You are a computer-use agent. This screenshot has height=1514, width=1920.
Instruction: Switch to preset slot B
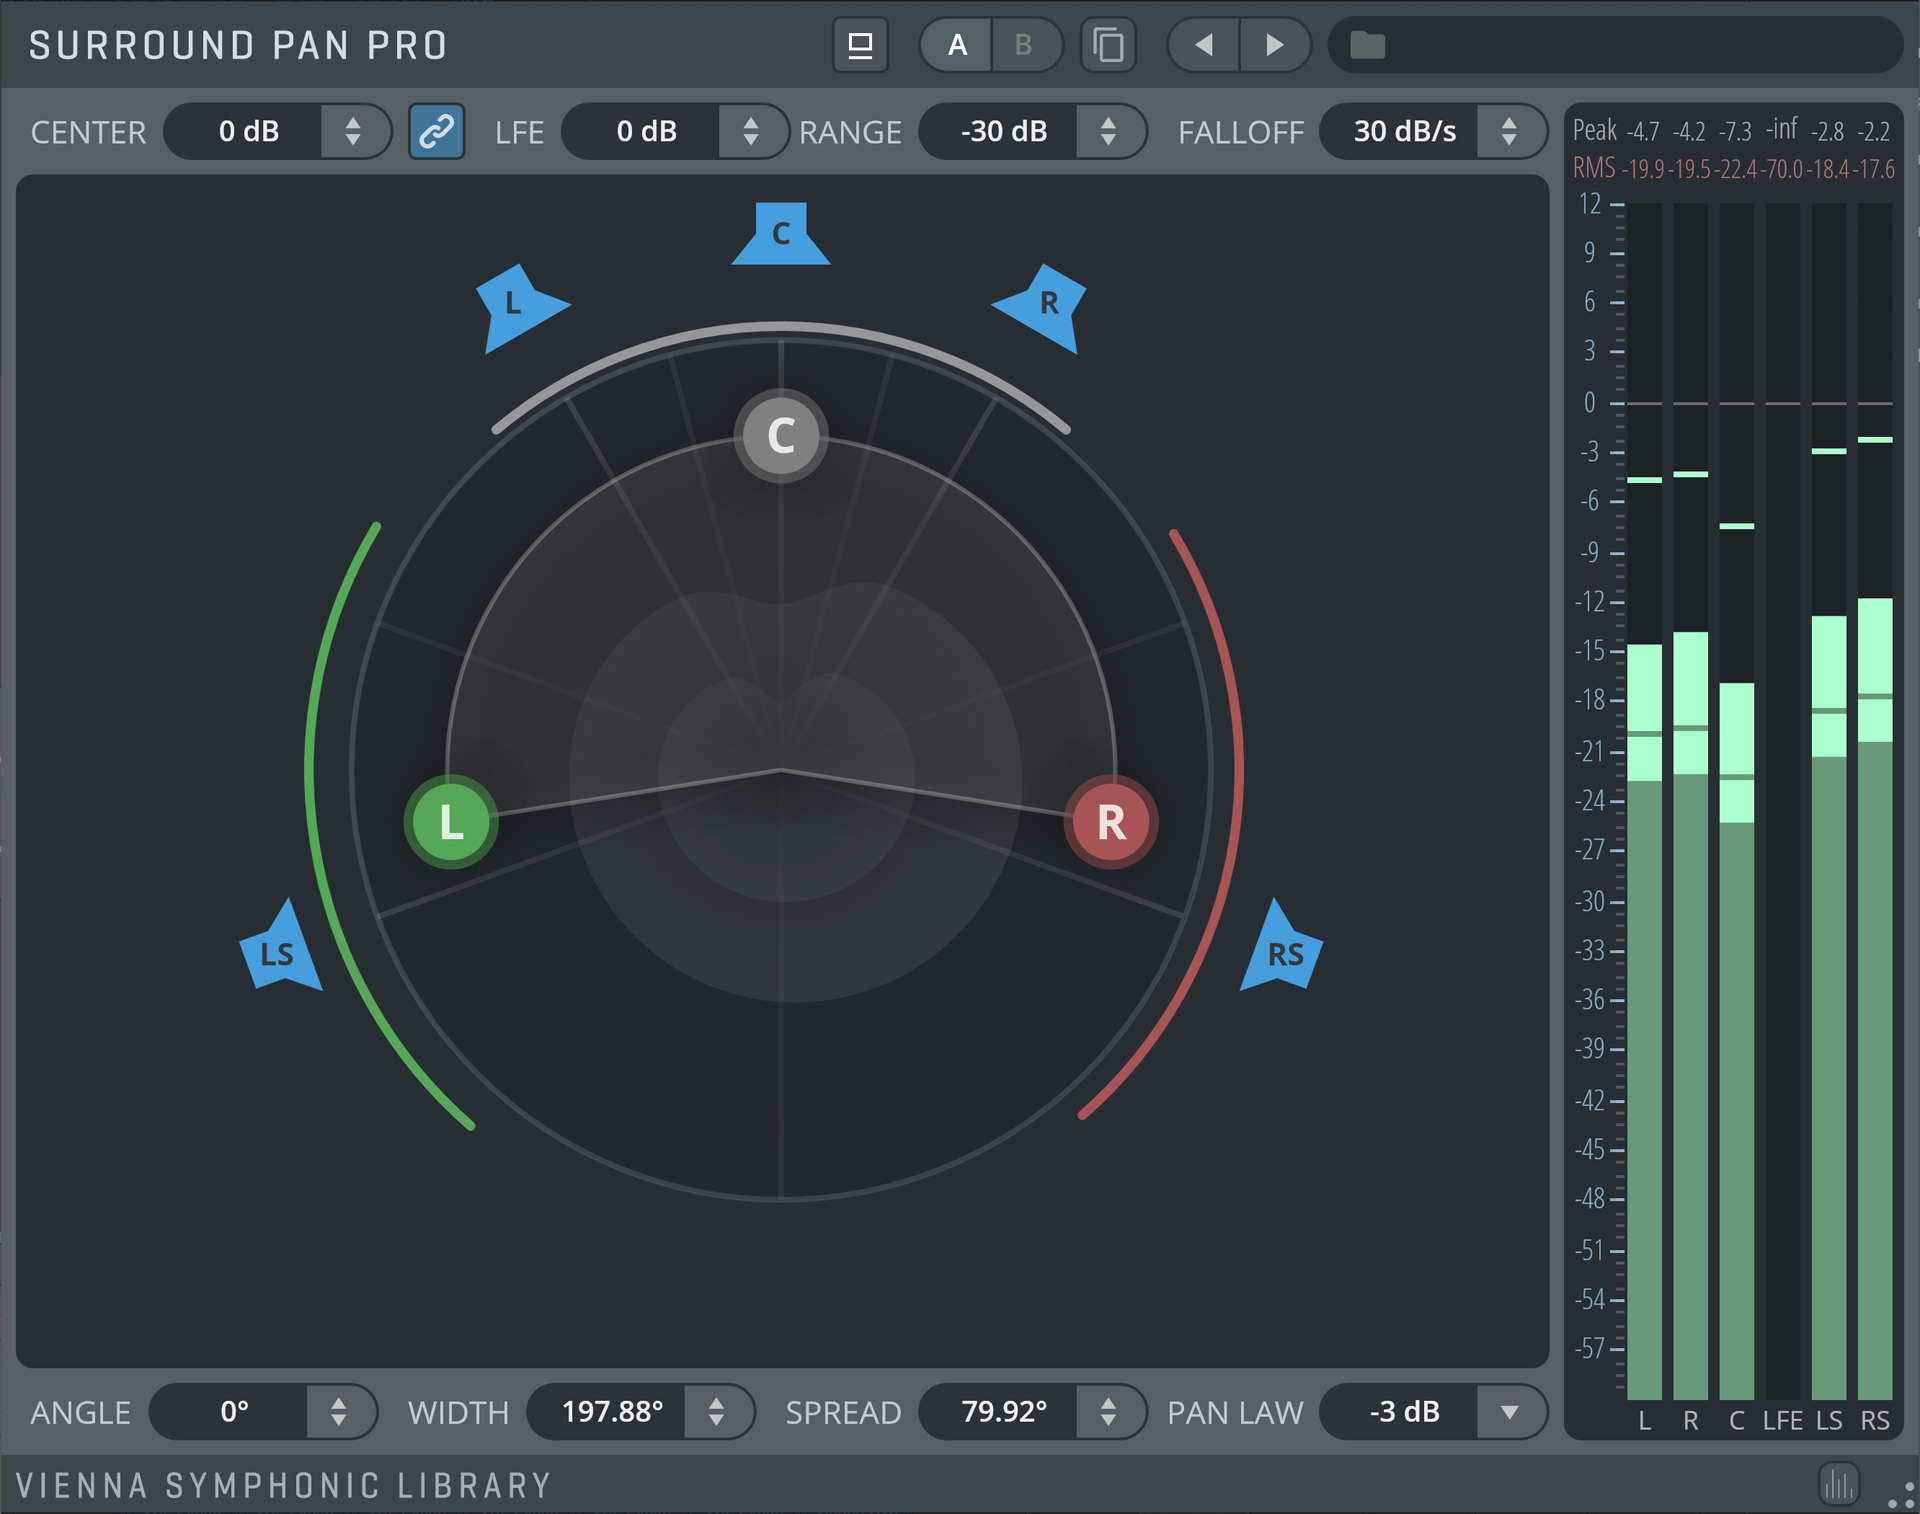(x=1023, y=45)
